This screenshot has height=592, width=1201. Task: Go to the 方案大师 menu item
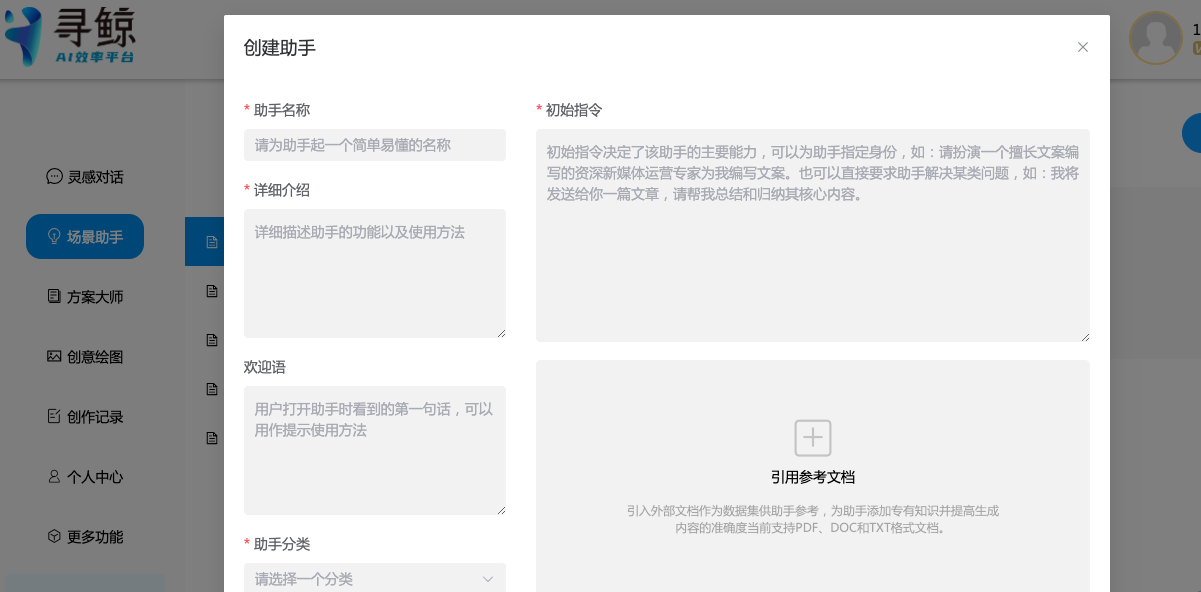pos(95,297)
